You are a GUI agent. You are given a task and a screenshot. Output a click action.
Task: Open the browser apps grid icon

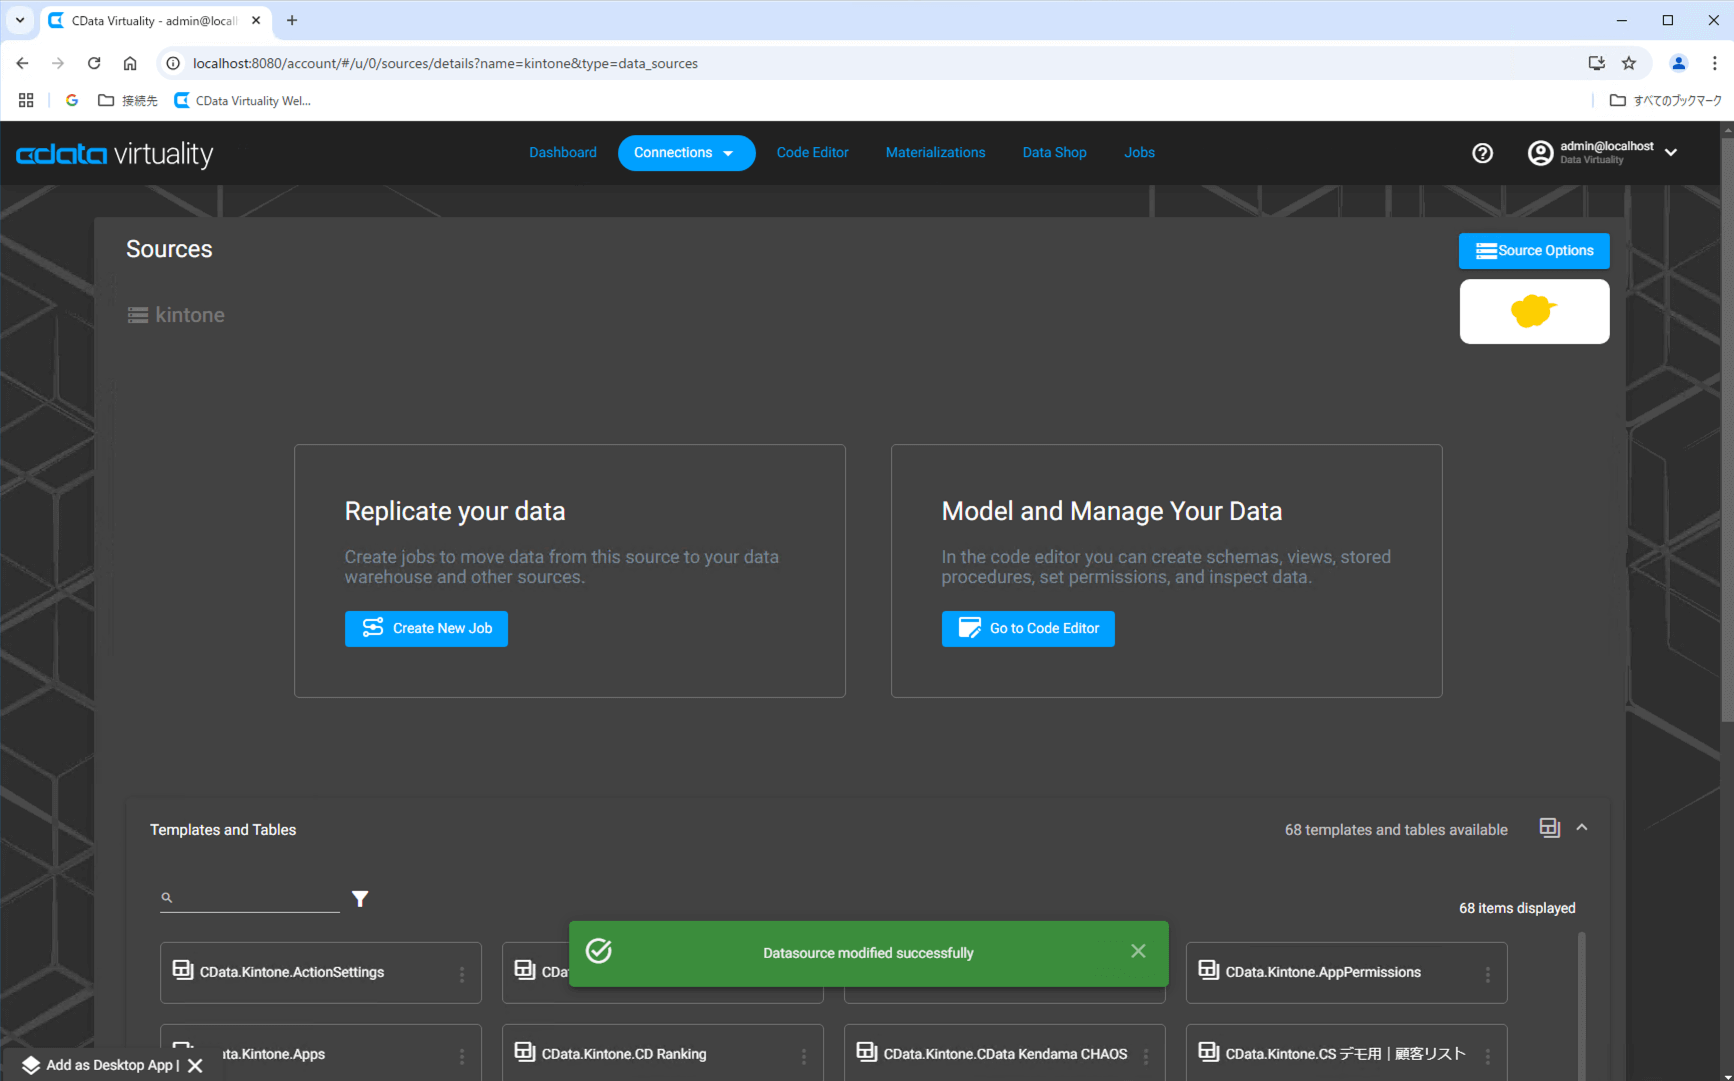pos(26,100)
